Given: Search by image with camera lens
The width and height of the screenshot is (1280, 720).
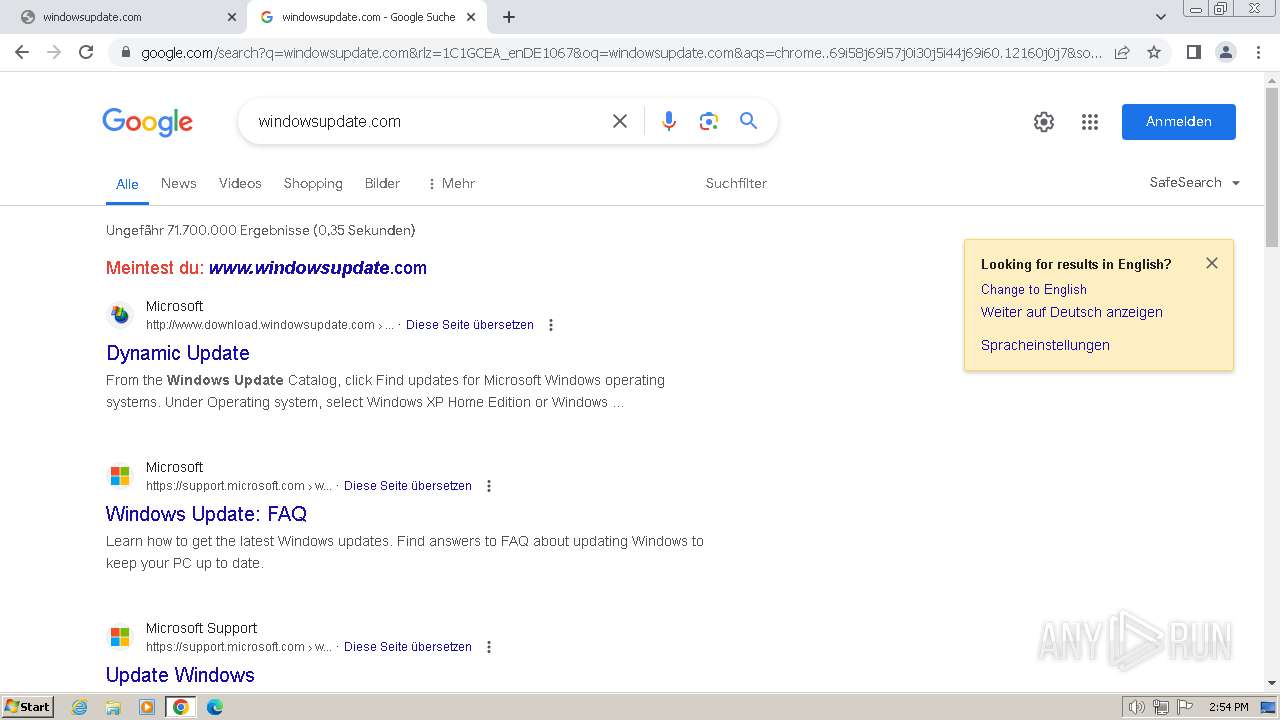Looking at the screenshot, I should point(709,121).
